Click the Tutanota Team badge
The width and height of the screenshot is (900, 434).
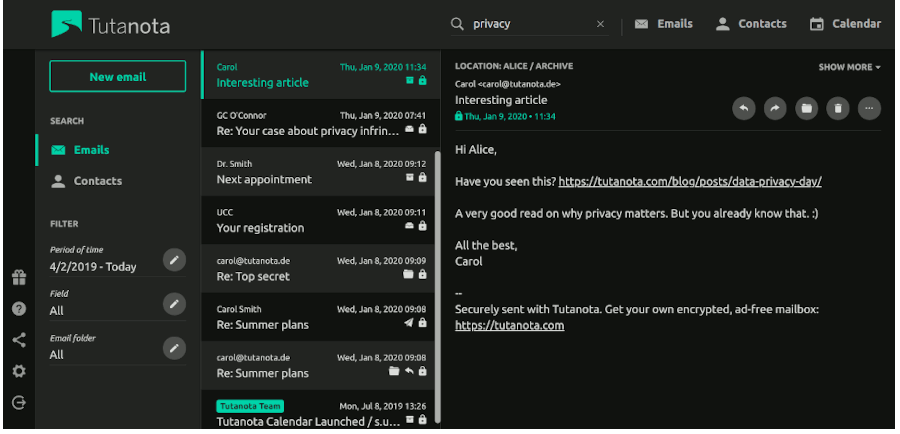[250, 406]
